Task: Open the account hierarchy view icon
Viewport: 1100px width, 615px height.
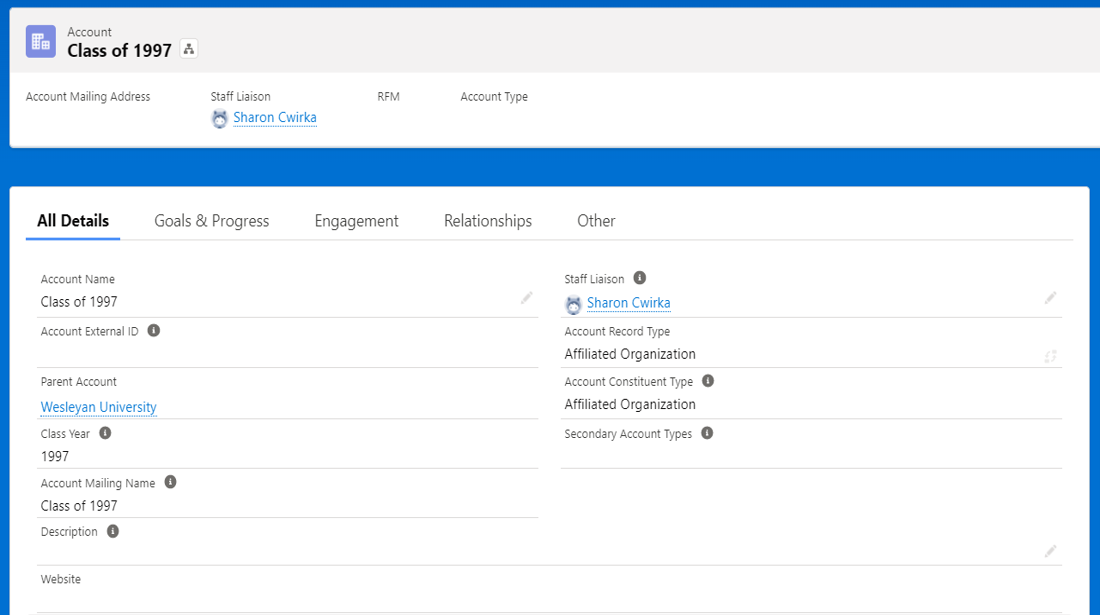Action: tap(189, 49)
